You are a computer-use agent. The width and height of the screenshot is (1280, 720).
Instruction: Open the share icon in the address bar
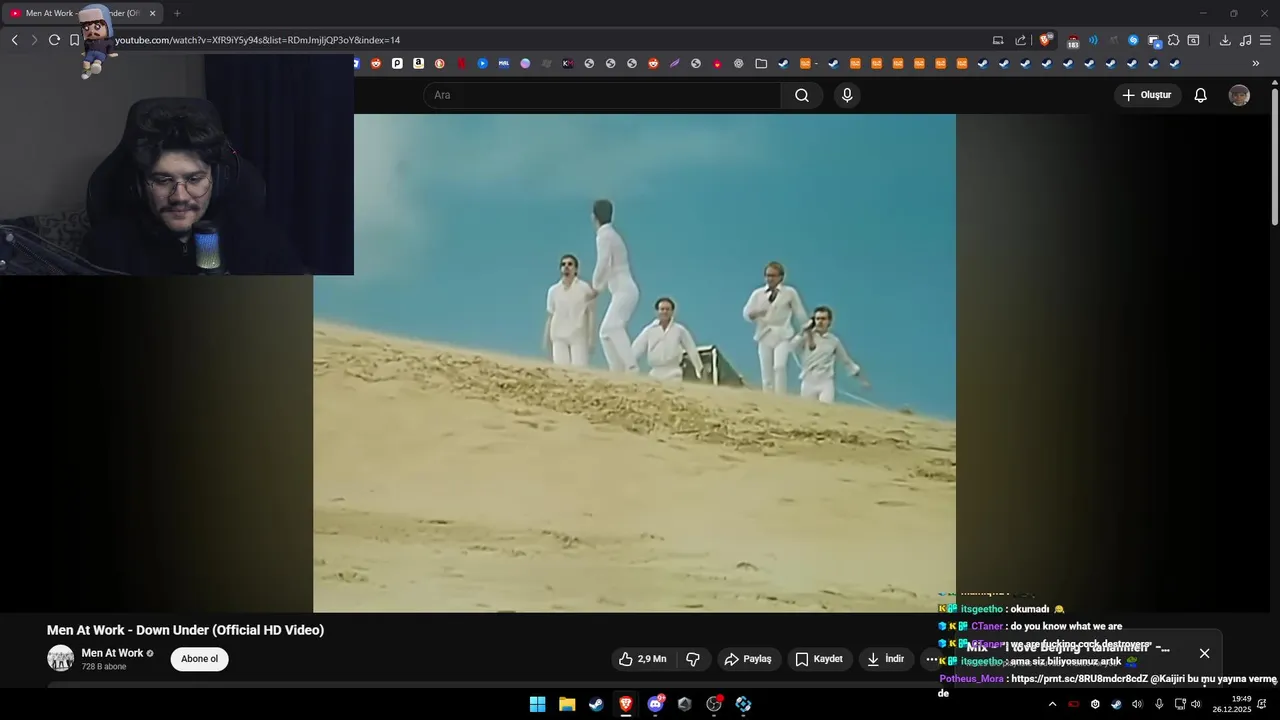(1021, 40)
